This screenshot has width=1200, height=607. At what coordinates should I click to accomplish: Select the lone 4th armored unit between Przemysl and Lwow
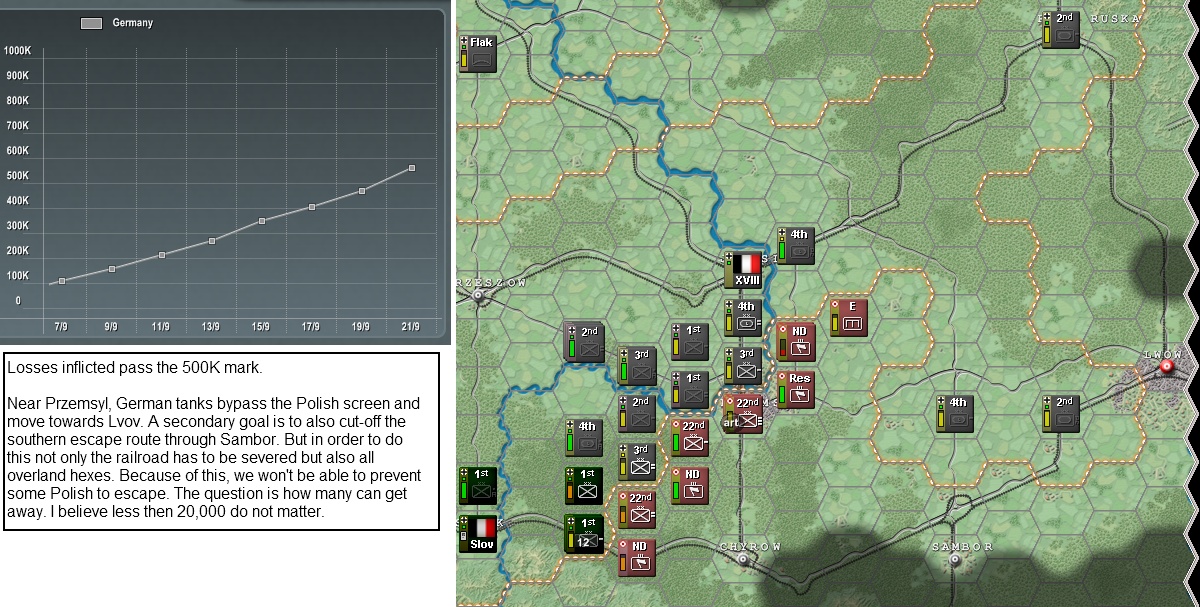[x=955, y=413]
